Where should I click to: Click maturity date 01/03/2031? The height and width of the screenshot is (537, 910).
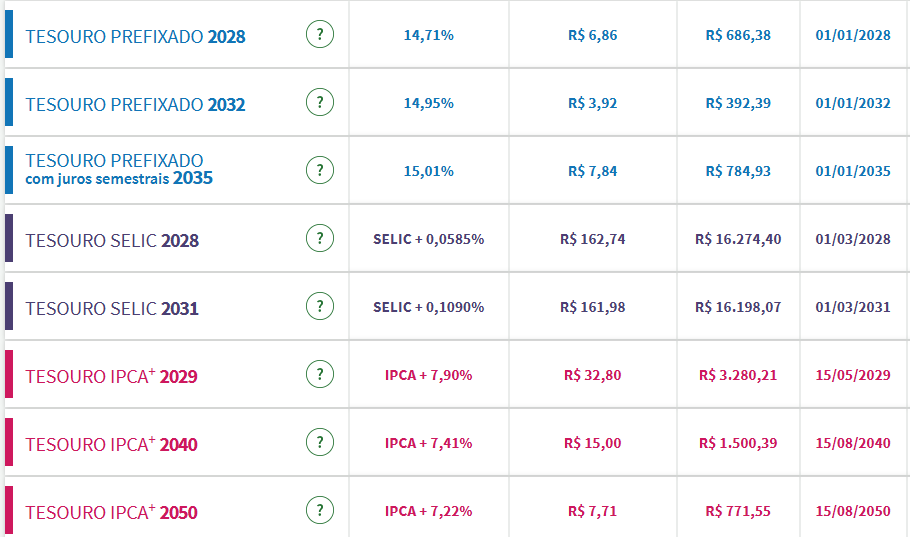[853, 307]
